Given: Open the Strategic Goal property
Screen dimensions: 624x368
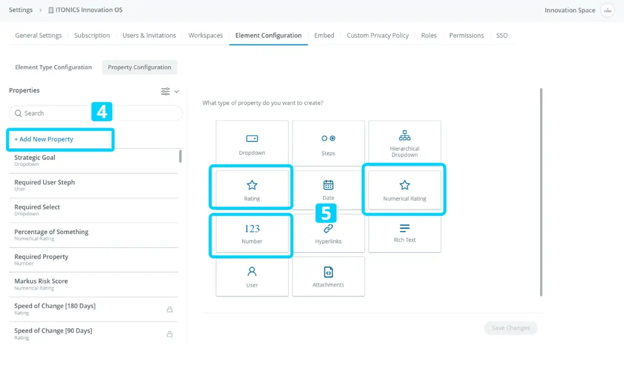Looking at the screenshot, I should click(x=94, y=161).
